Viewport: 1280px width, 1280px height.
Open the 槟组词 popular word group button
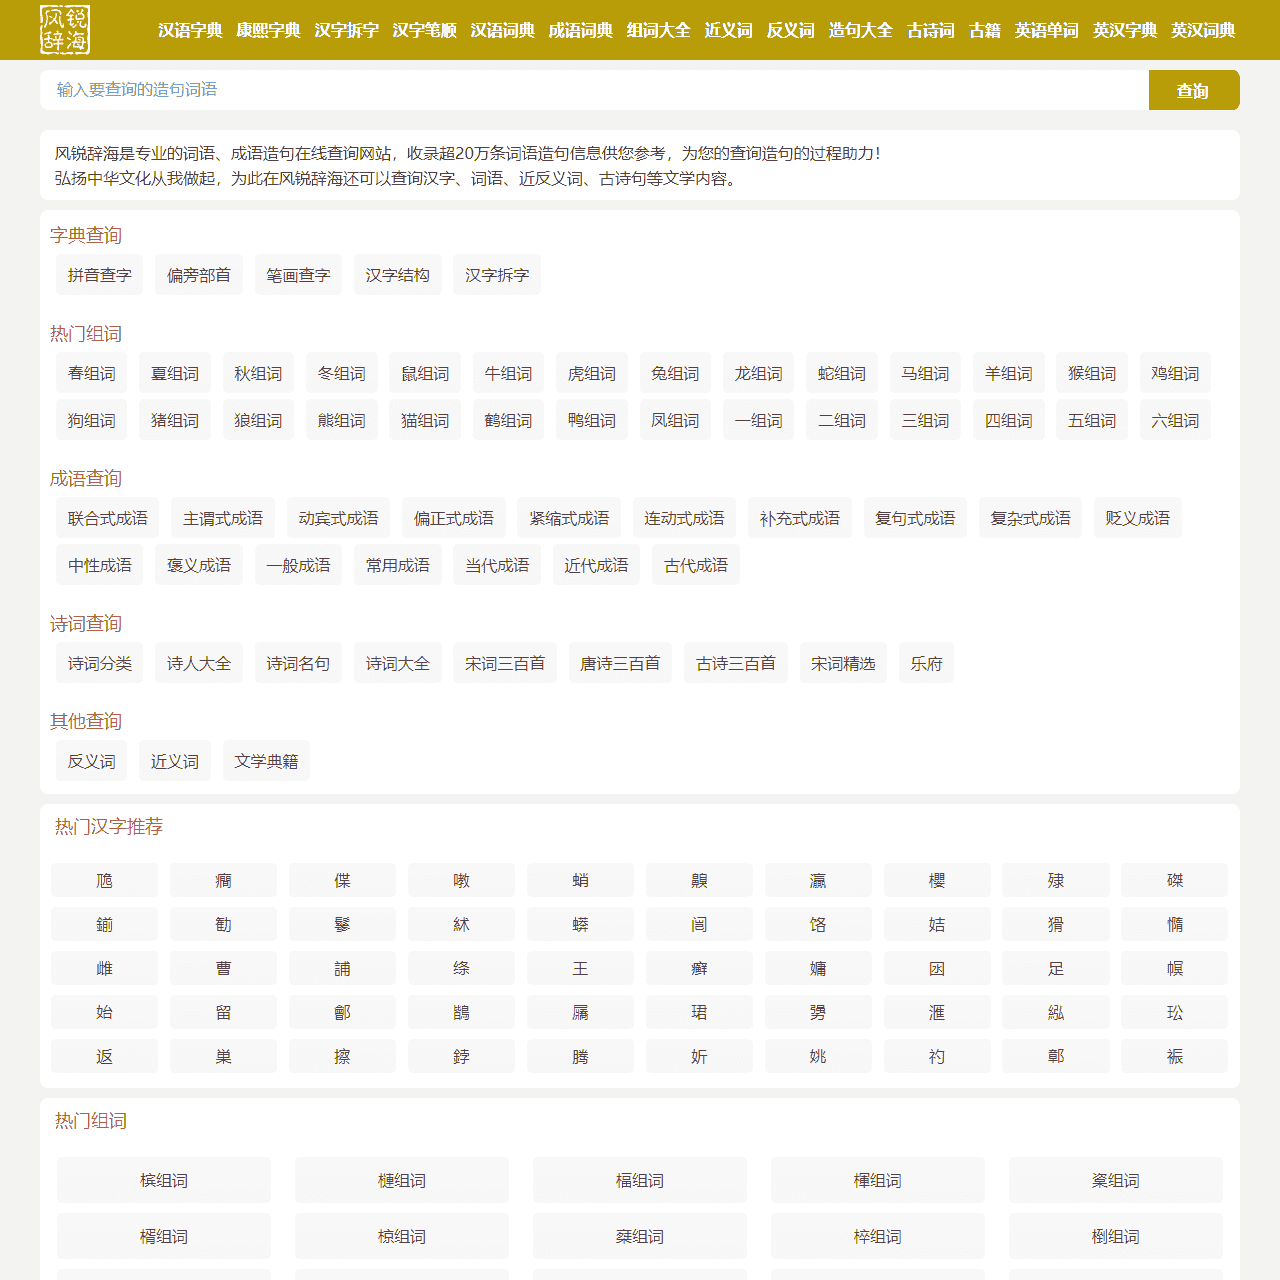click(164, 1180)
